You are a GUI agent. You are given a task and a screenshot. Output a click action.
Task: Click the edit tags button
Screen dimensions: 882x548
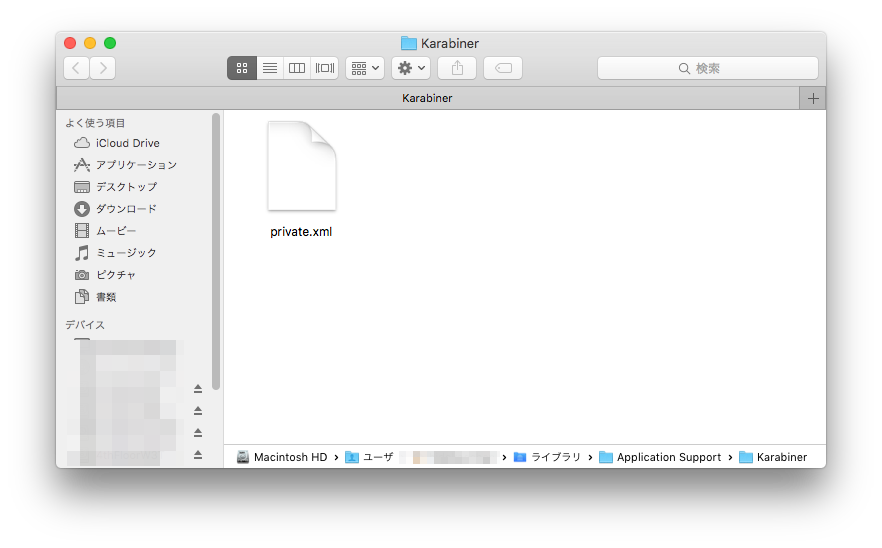pos(503,68)
